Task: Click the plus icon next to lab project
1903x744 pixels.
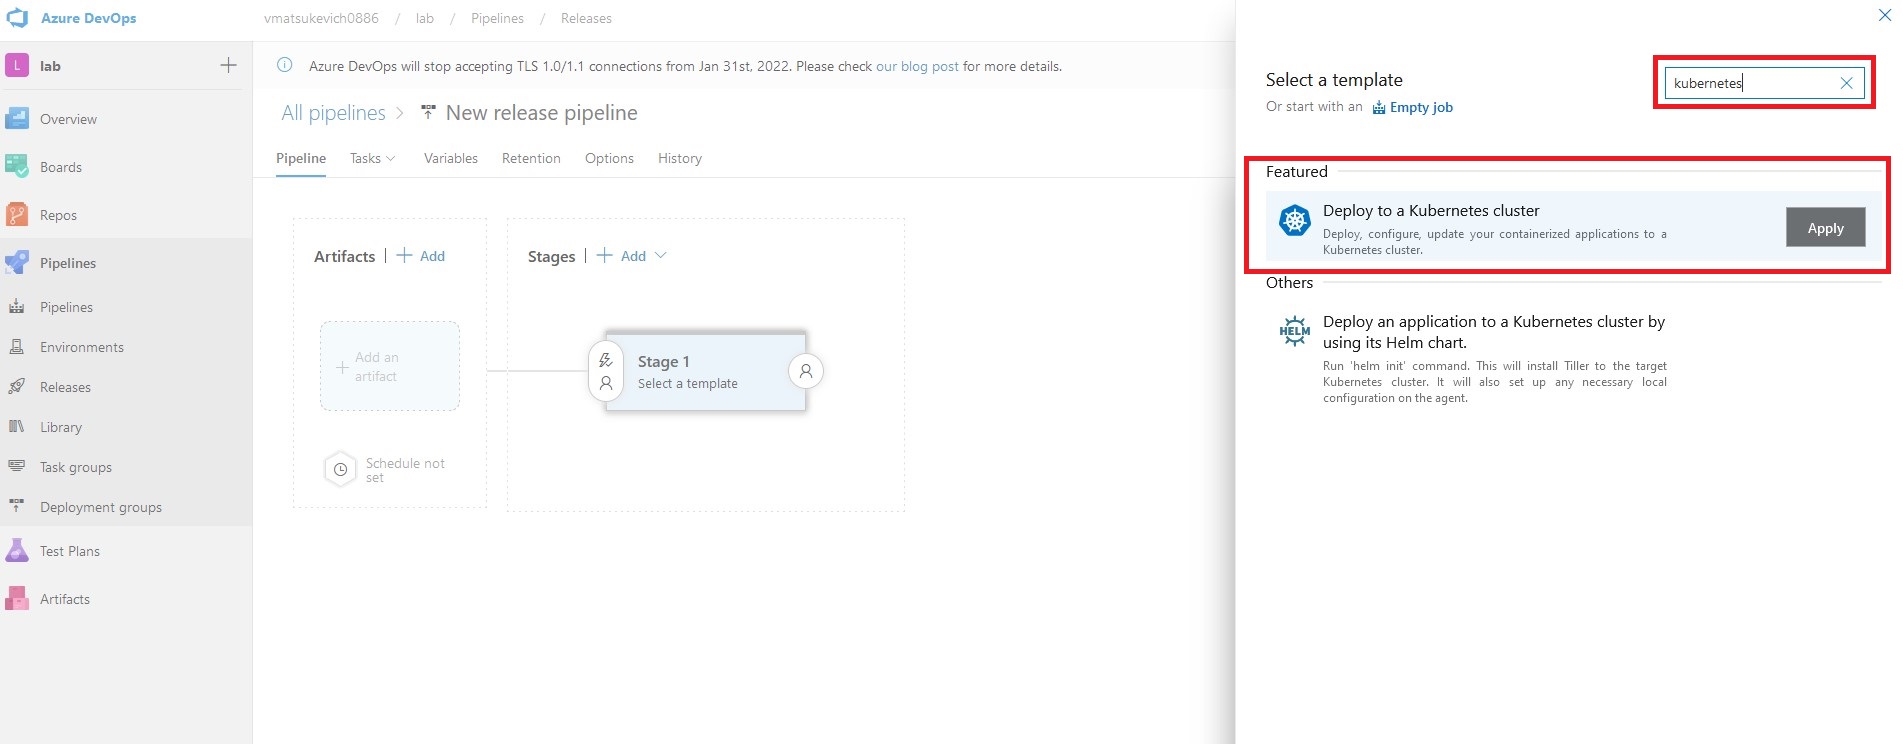Action: pos(228,66)
